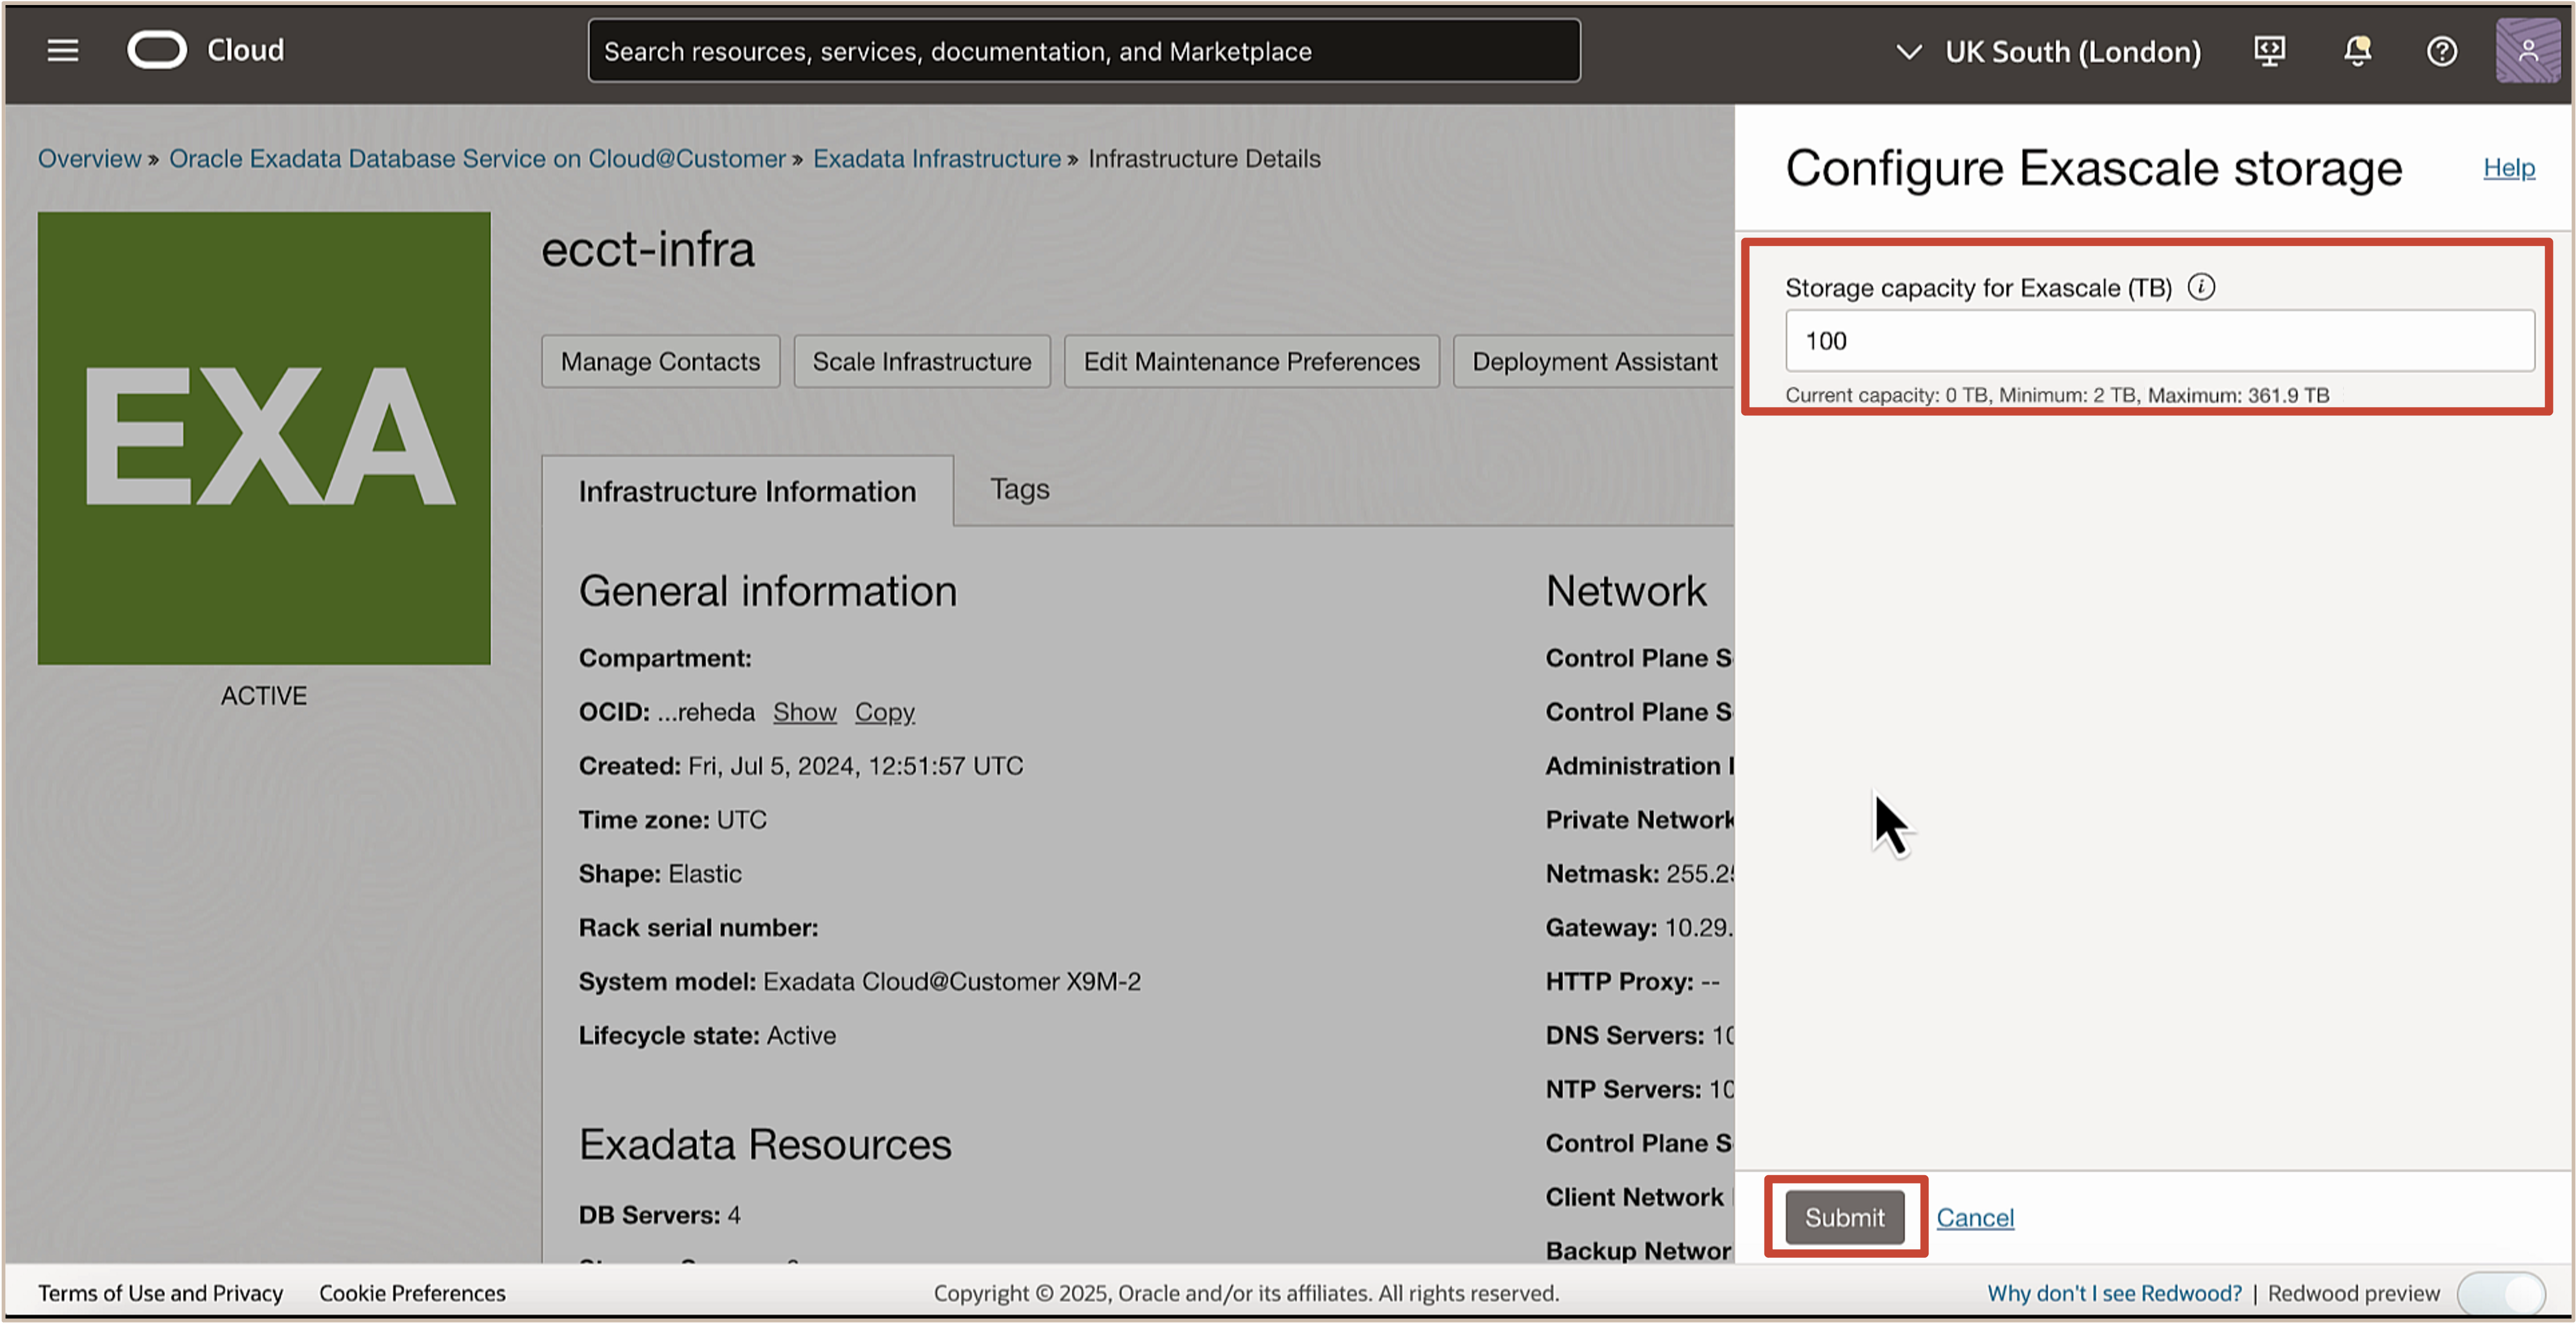Go to Exadata Infrastructure breadcrumb
This screenshot has width=2576, height=1323.
(x=936, y=159)
